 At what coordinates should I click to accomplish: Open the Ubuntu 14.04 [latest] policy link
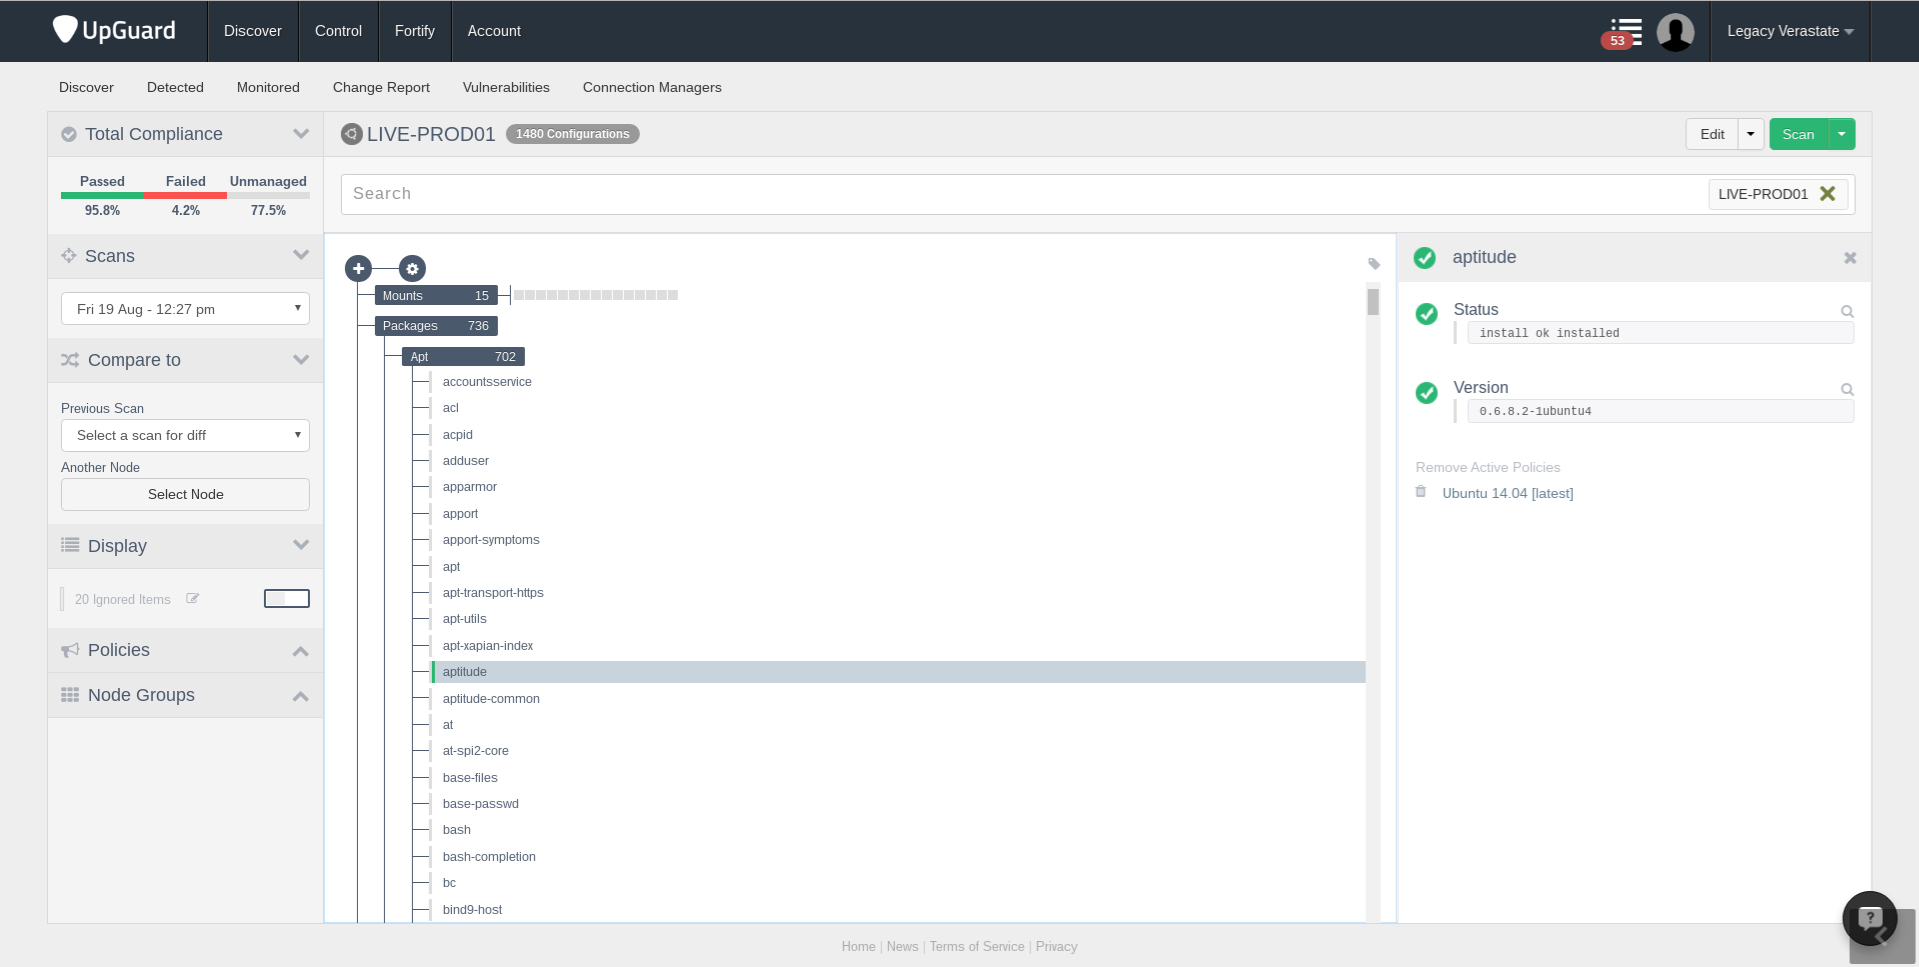[1508, 493]
